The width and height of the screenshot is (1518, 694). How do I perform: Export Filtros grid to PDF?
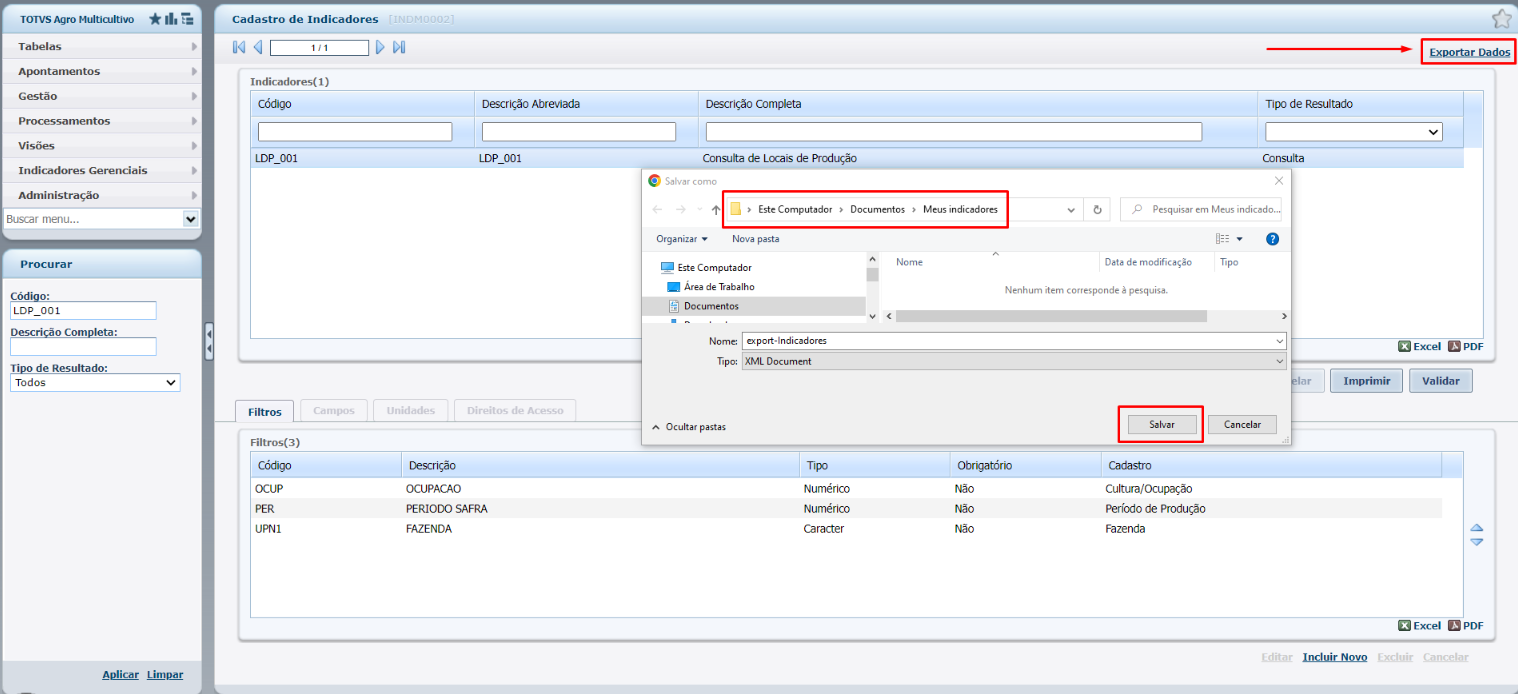pyautogui.click(x=1466, y=625)
